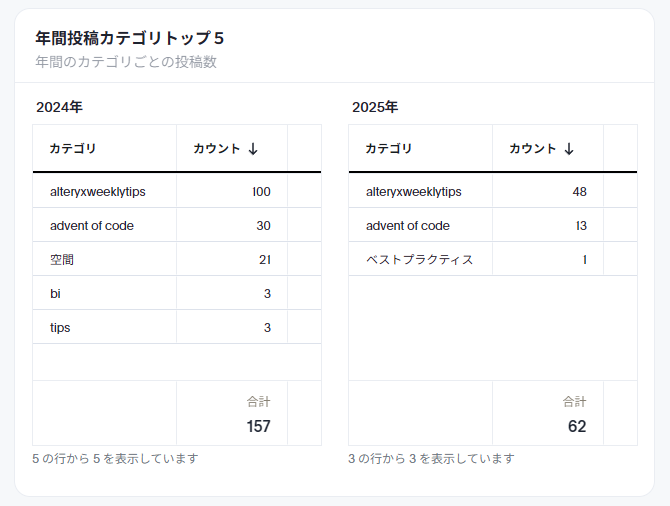Click the 2024 total value 157
This screenshot has height=506, width=670.
pos(258,426)
